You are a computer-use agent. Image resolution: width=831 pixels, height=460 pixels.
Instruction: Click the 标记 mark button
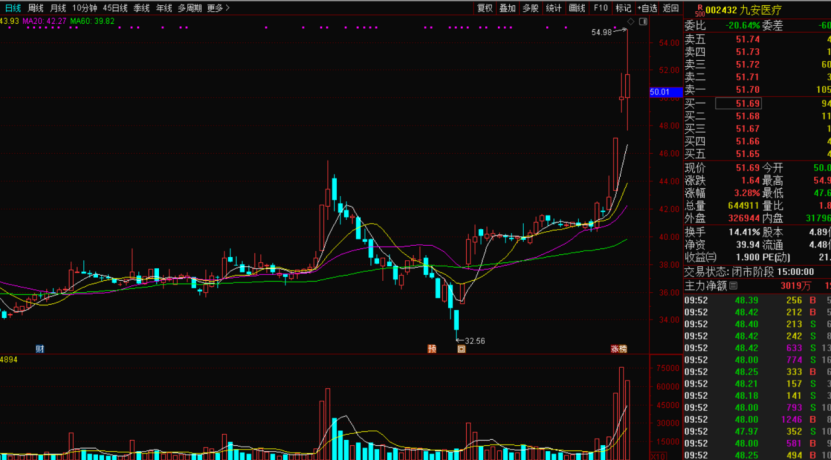click(623, 8)
